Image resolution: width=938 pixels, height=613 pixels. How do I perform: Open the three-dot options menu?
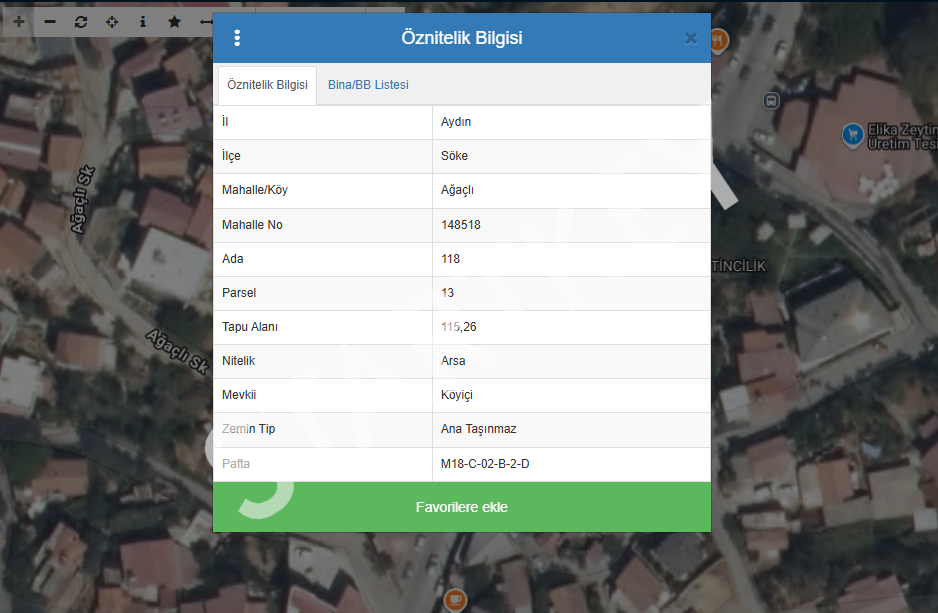[237, 38]
